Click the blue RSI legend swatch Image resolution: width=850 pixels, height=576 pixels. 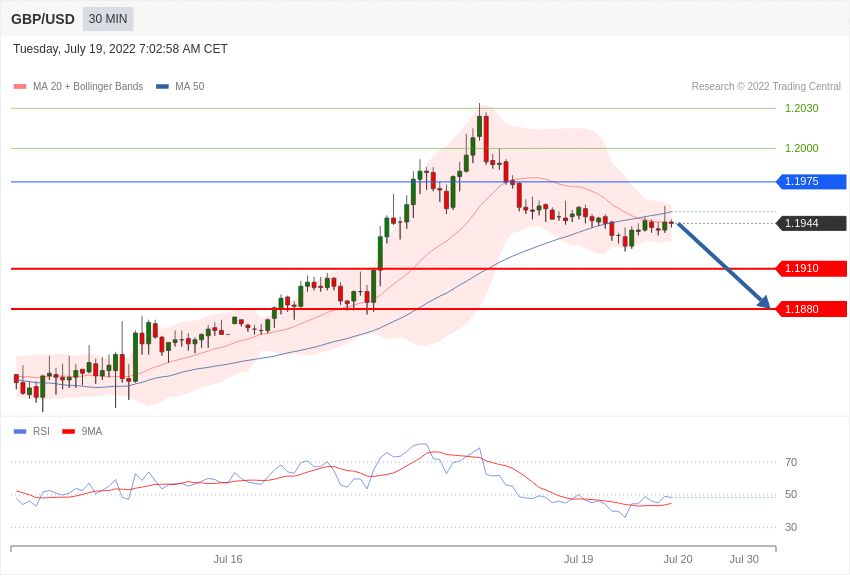(20, 432)
